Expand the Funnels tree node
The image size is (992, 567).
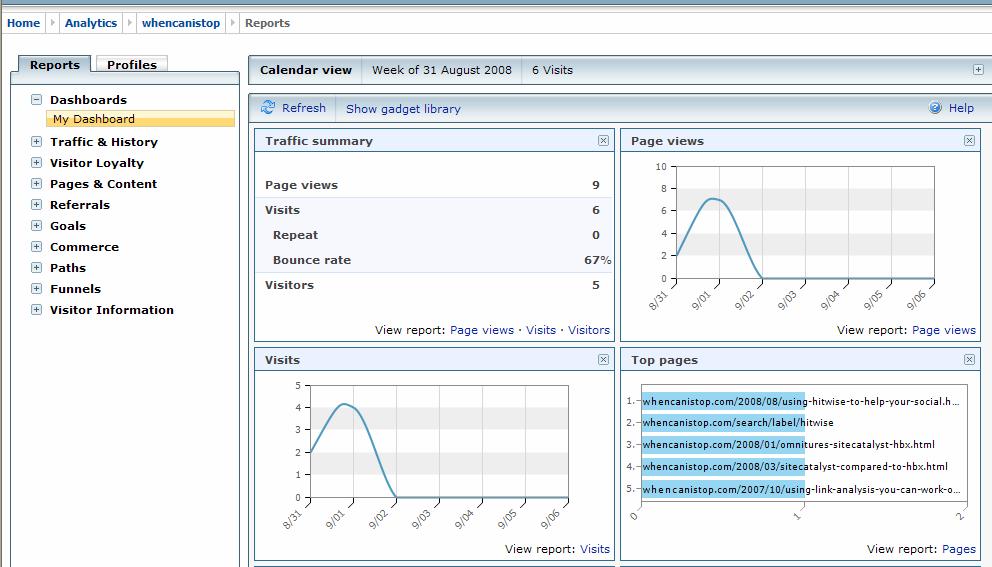(37, 289)
